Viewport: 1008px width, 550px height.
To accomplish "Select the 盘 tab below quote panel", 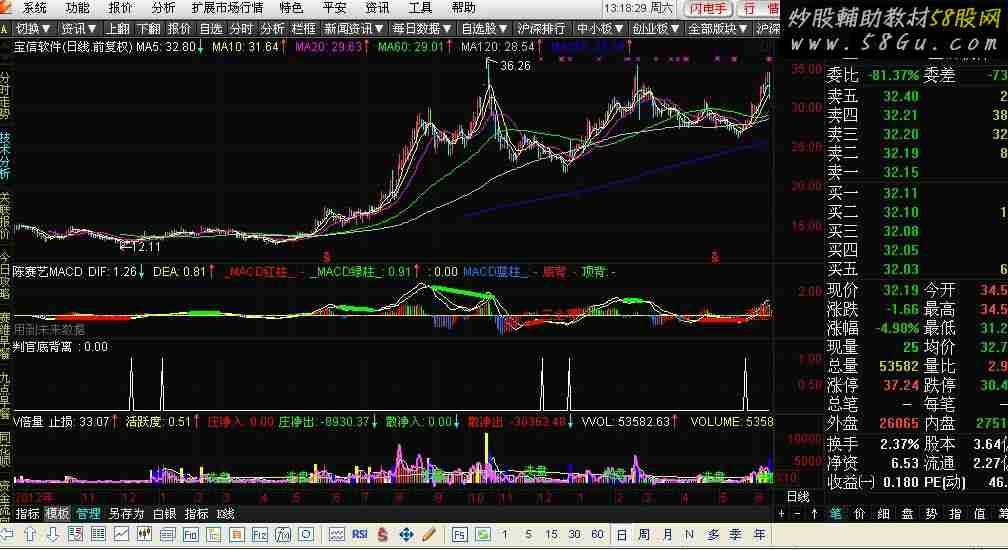I will pyautogui.click(x=908, y=513).
